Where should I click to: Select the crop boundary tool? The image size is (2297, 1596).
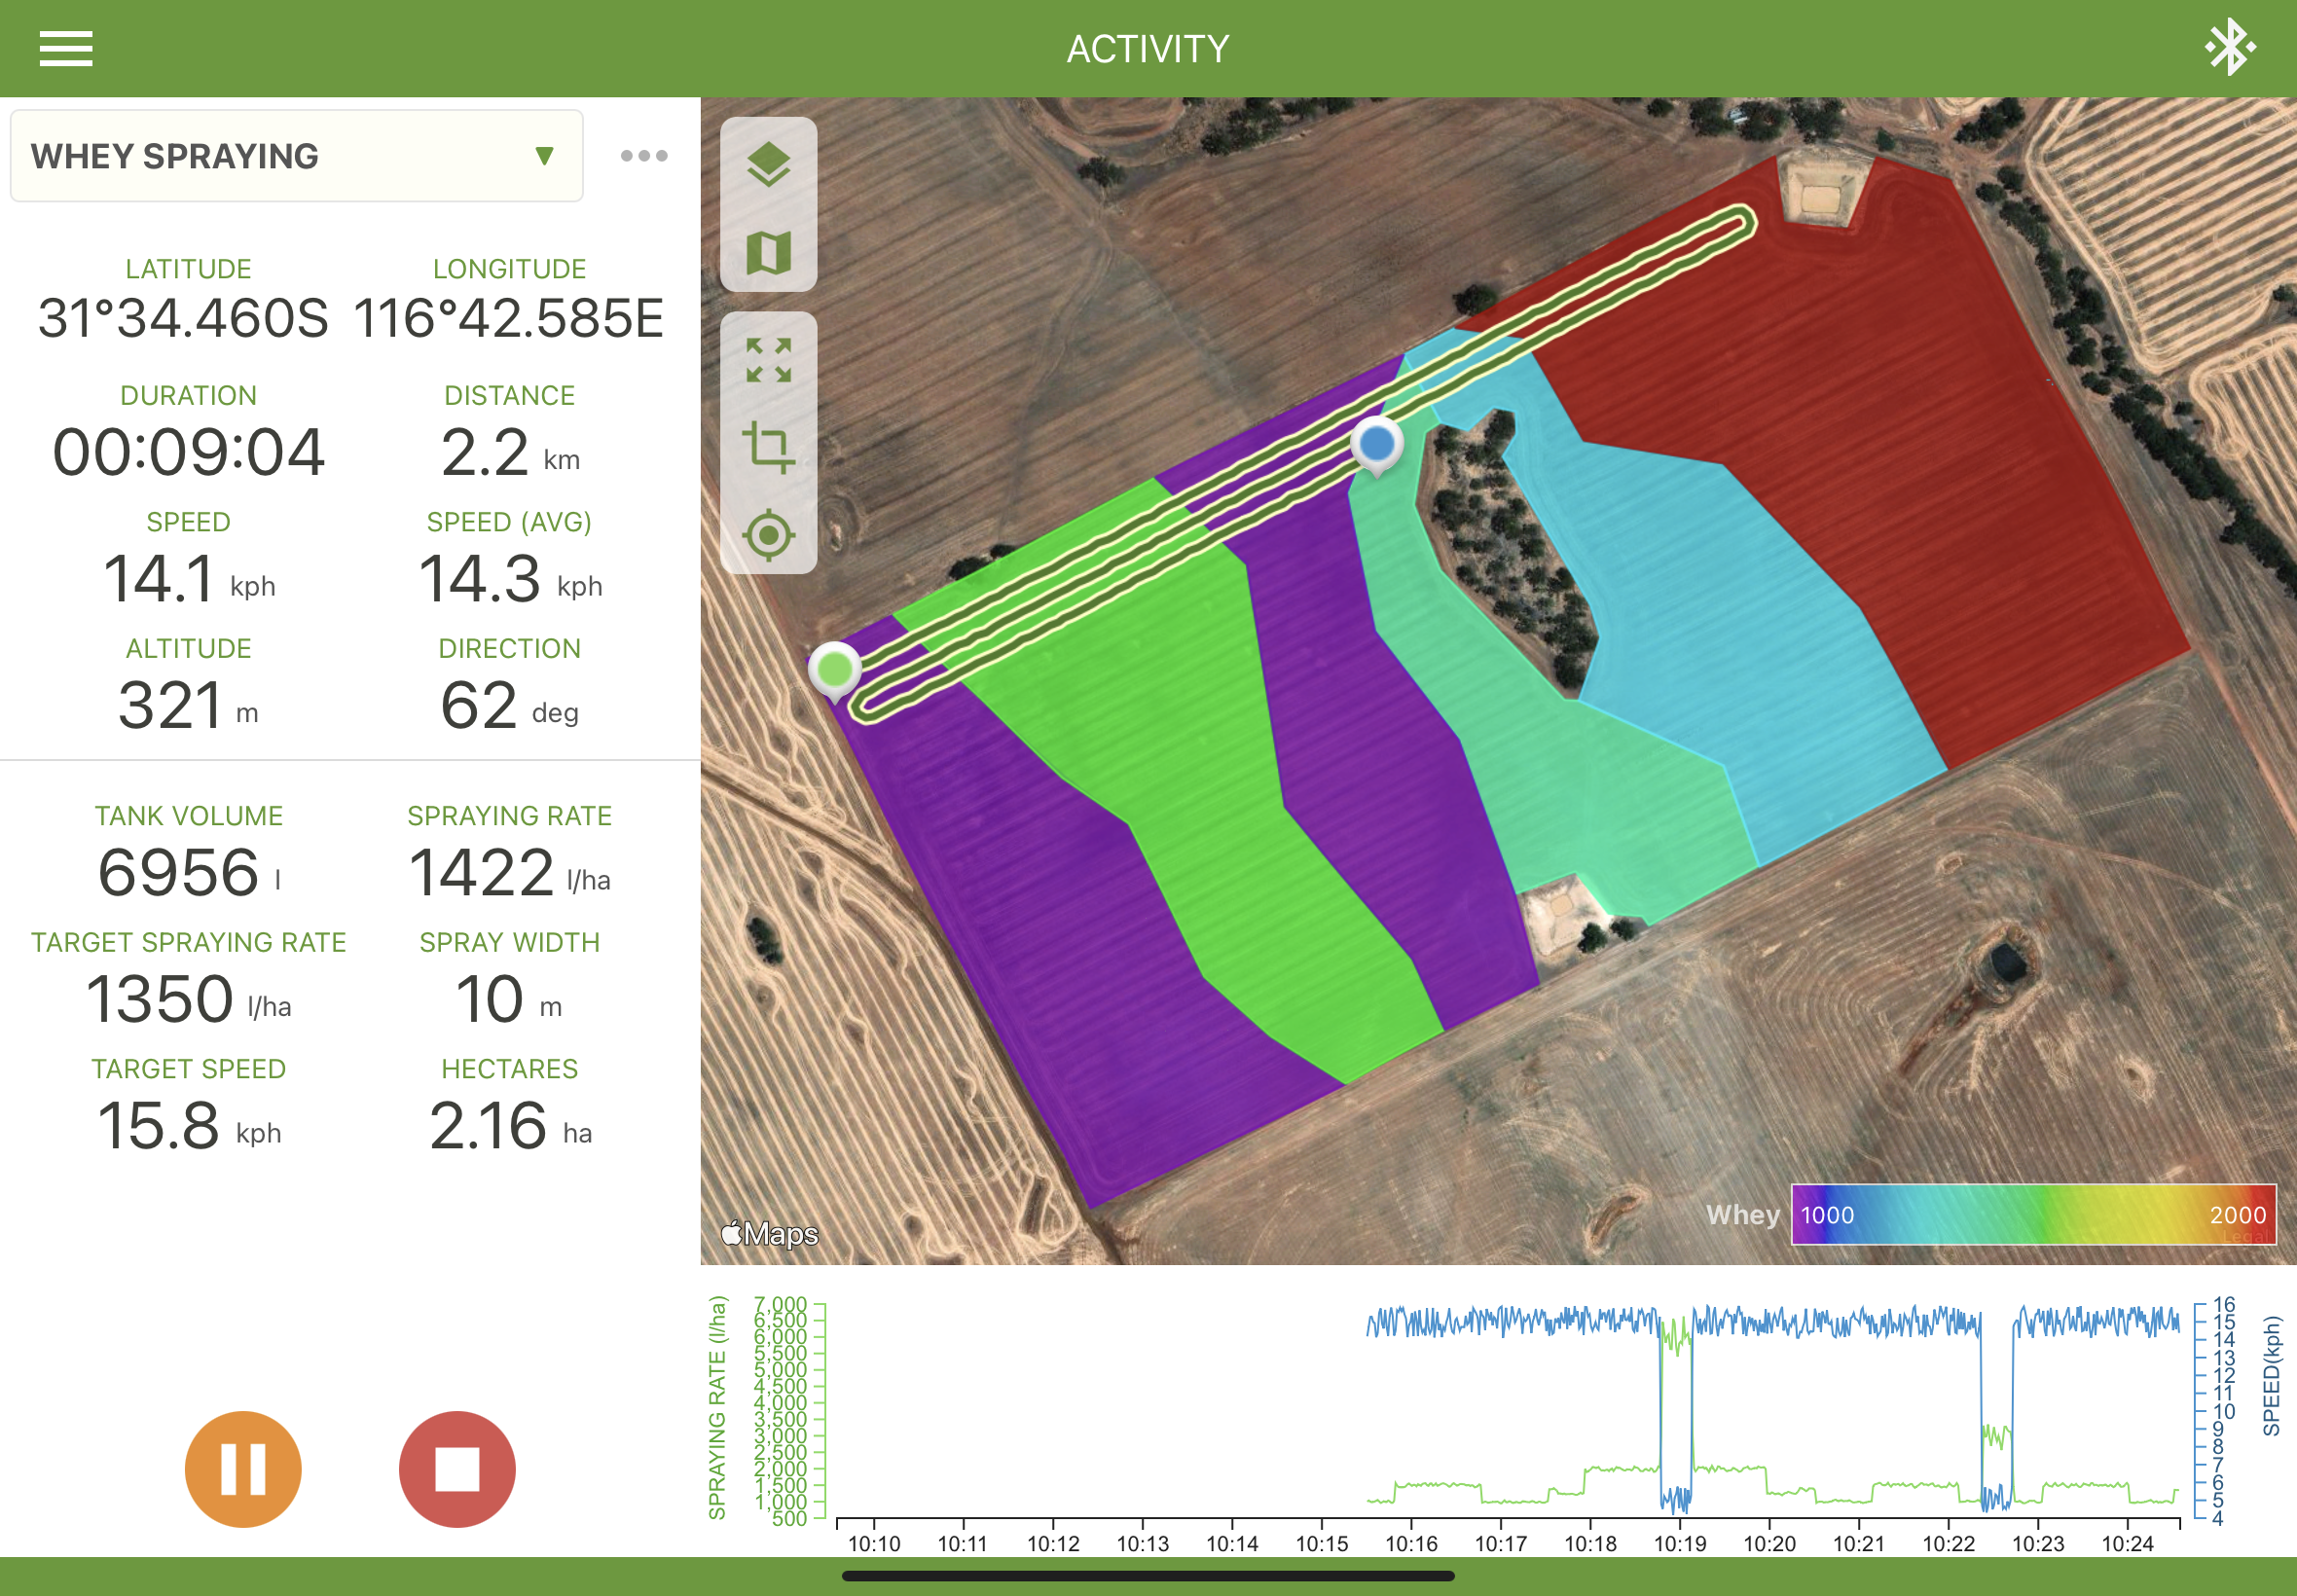[x=768, y=447]
